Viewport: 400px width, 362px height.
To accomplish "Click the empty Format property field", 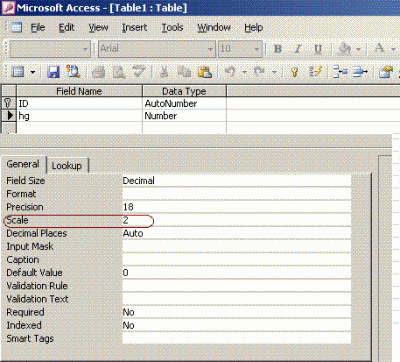I will (236, 194).
